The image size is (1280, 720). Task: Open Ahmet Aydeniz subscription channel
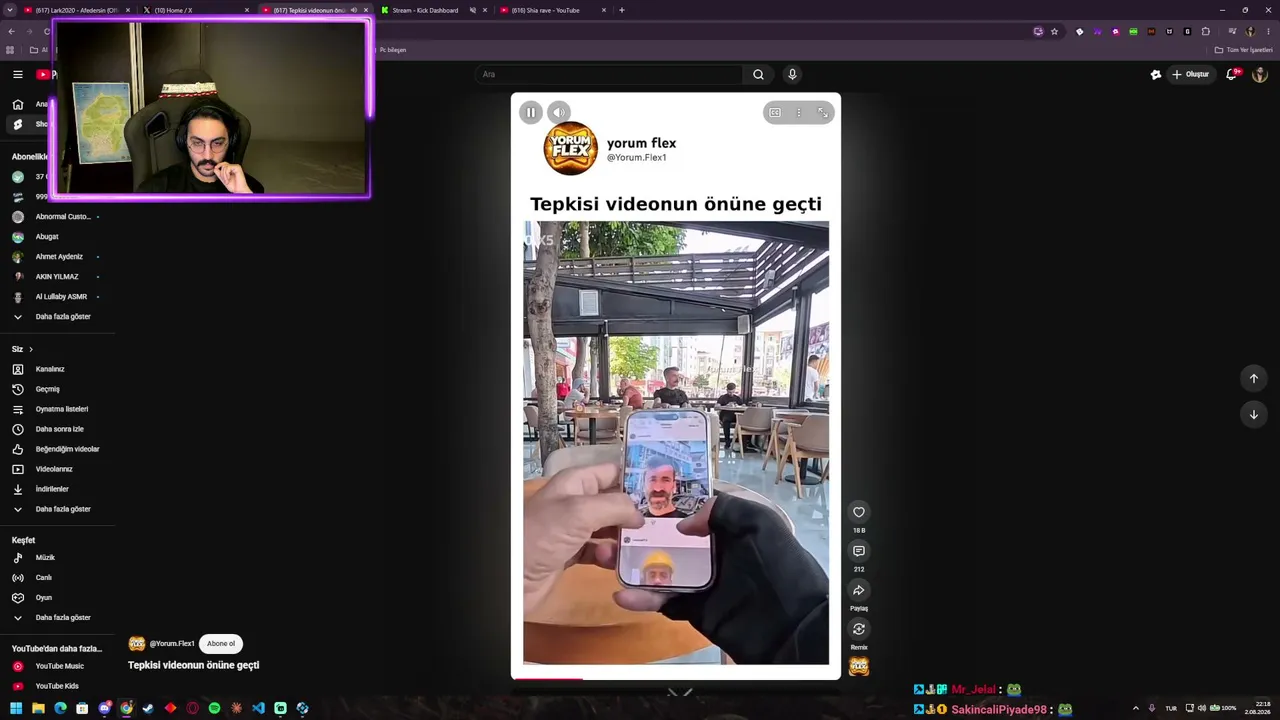tap(59, 257)
